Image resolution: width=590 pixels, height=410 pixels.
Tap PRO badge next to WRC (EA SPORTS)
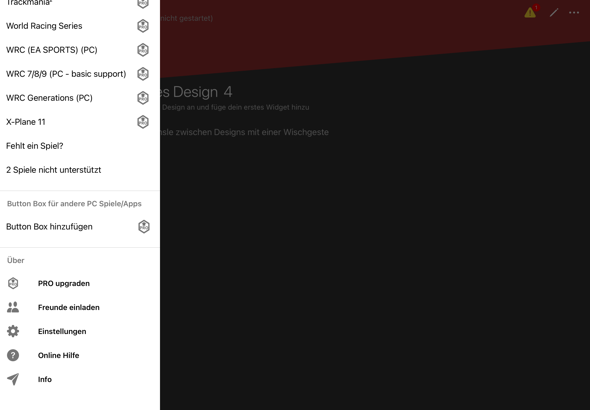point(143,50)
